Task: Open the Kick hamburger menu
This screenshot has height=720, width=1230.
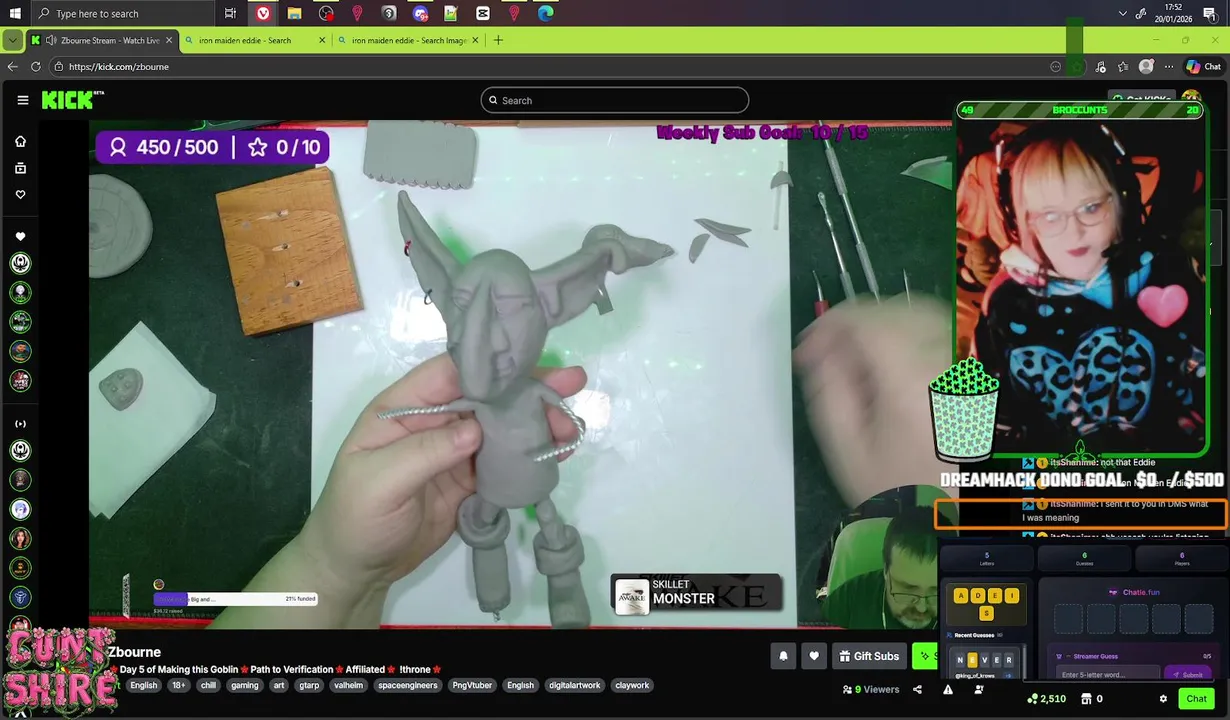Action: (22, 100)
